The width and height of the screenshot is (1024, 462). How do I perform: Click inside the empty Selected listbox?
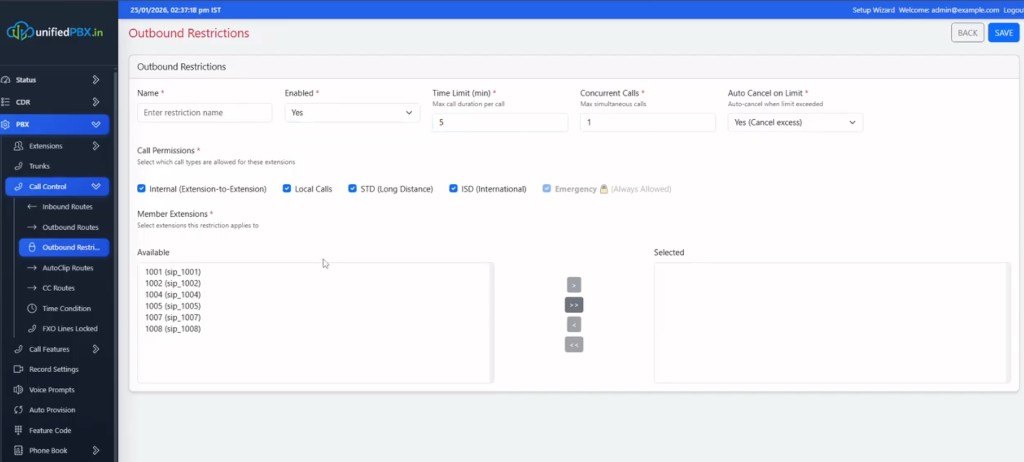[832, 323]
